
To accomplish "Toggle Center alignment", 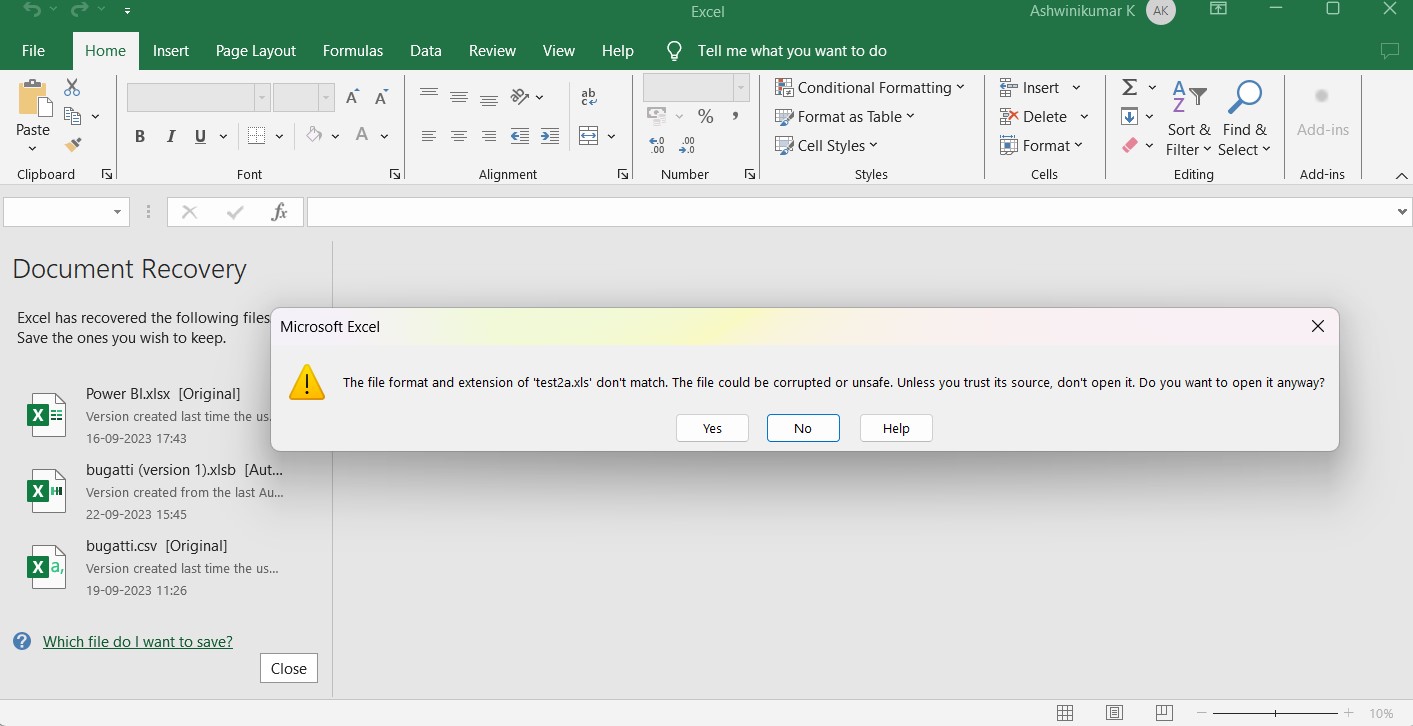I will pyautogui.click(x=459, y=136).
